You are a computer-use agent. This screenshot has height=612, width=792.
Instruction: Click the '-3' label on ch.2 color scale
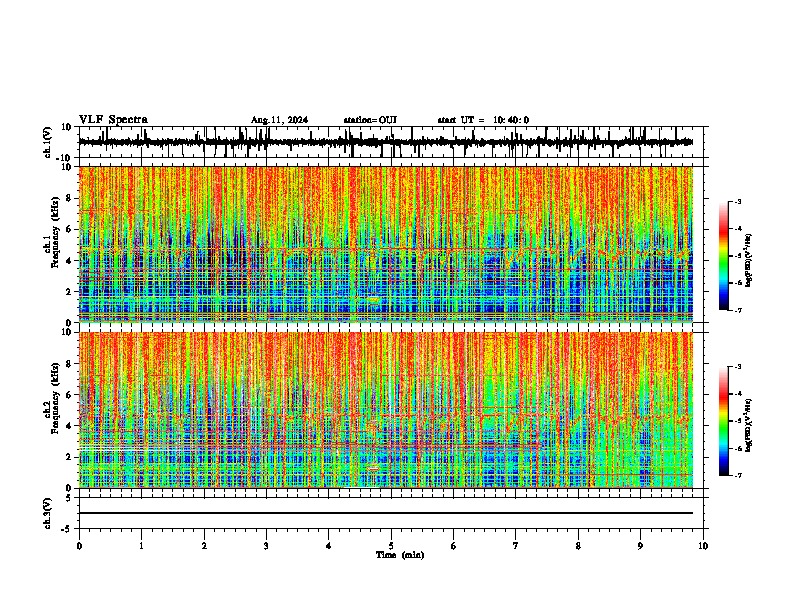(x=738, y=367)
